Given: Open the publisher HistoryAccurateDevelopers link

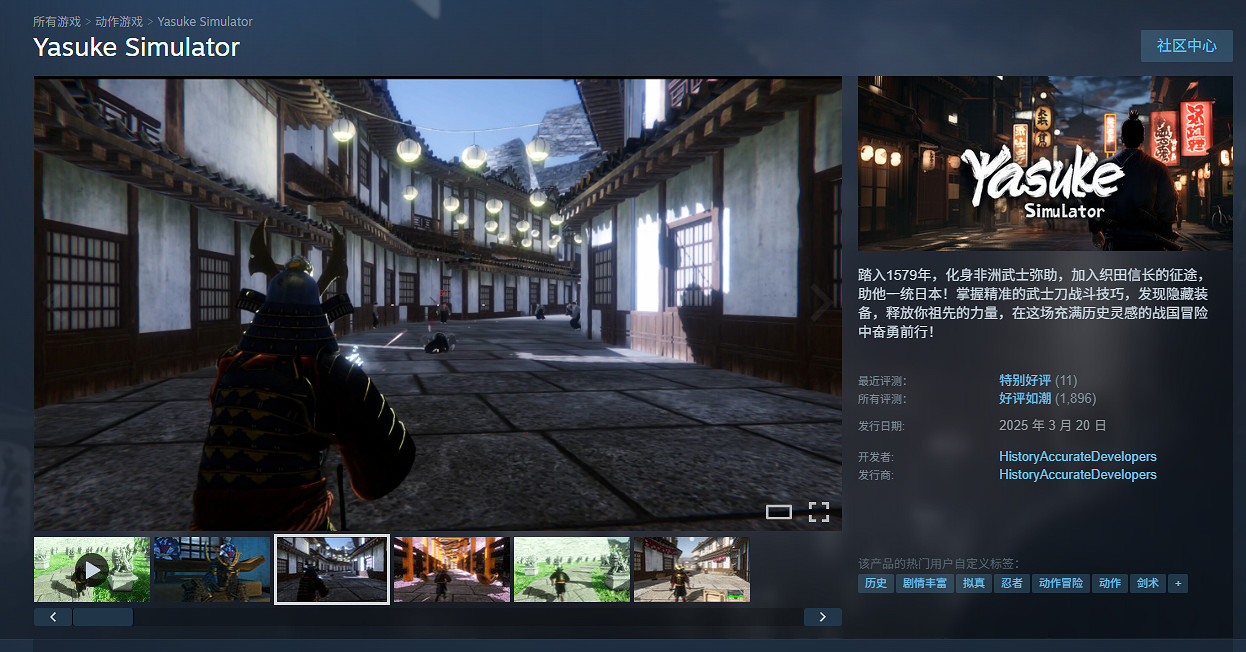Looking at the screenshot, I should coord(1077,474).
